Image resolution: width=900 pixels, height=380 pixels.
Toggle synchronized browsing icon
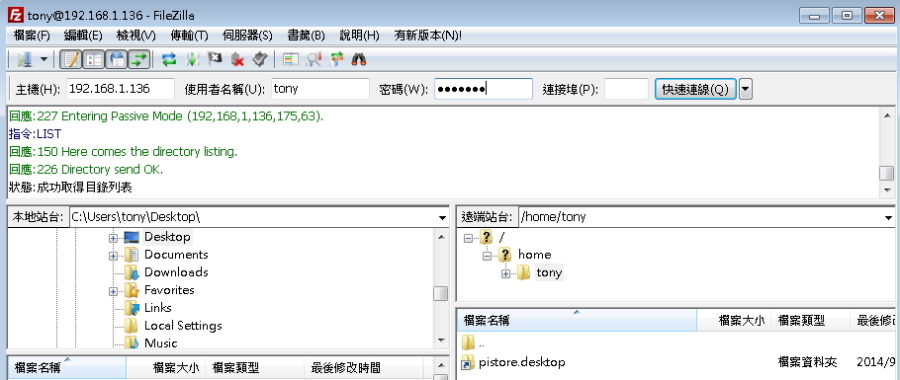click(336, 59)
